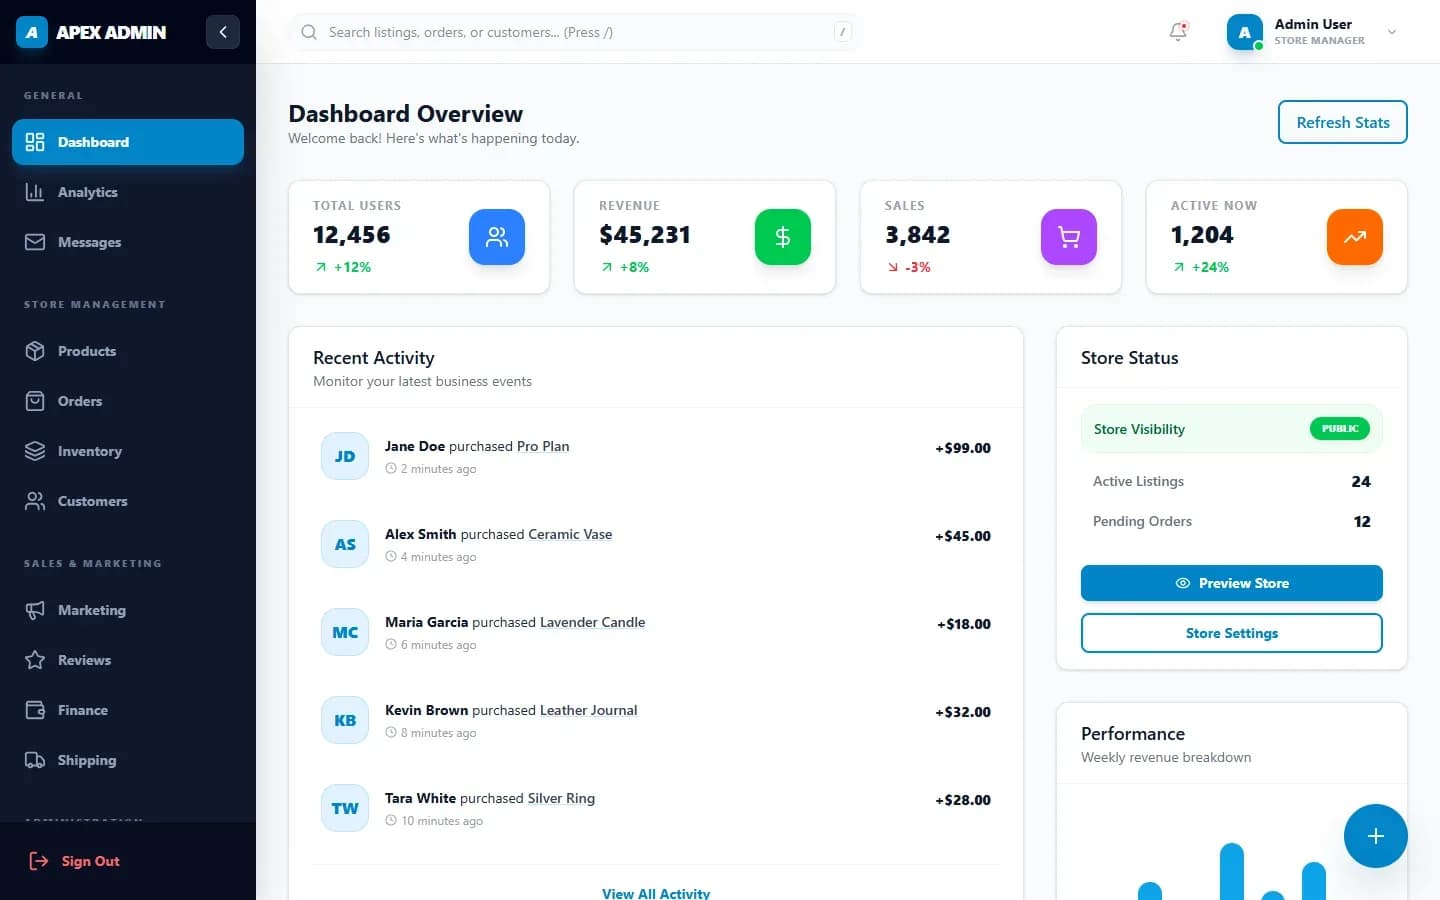1440x900 pixels.
Task: Open the Pro Plan link
Action: click(543, 446)
